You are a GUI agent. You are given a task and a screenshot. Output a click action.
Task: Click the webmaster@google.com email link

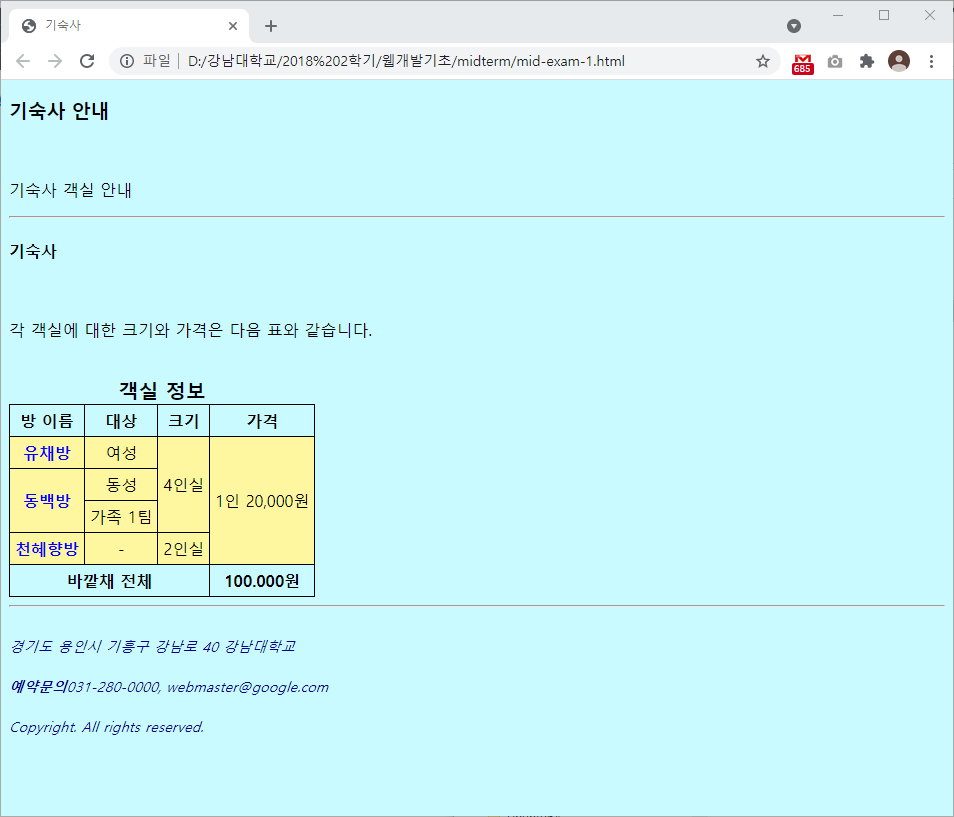coord(250,687)
